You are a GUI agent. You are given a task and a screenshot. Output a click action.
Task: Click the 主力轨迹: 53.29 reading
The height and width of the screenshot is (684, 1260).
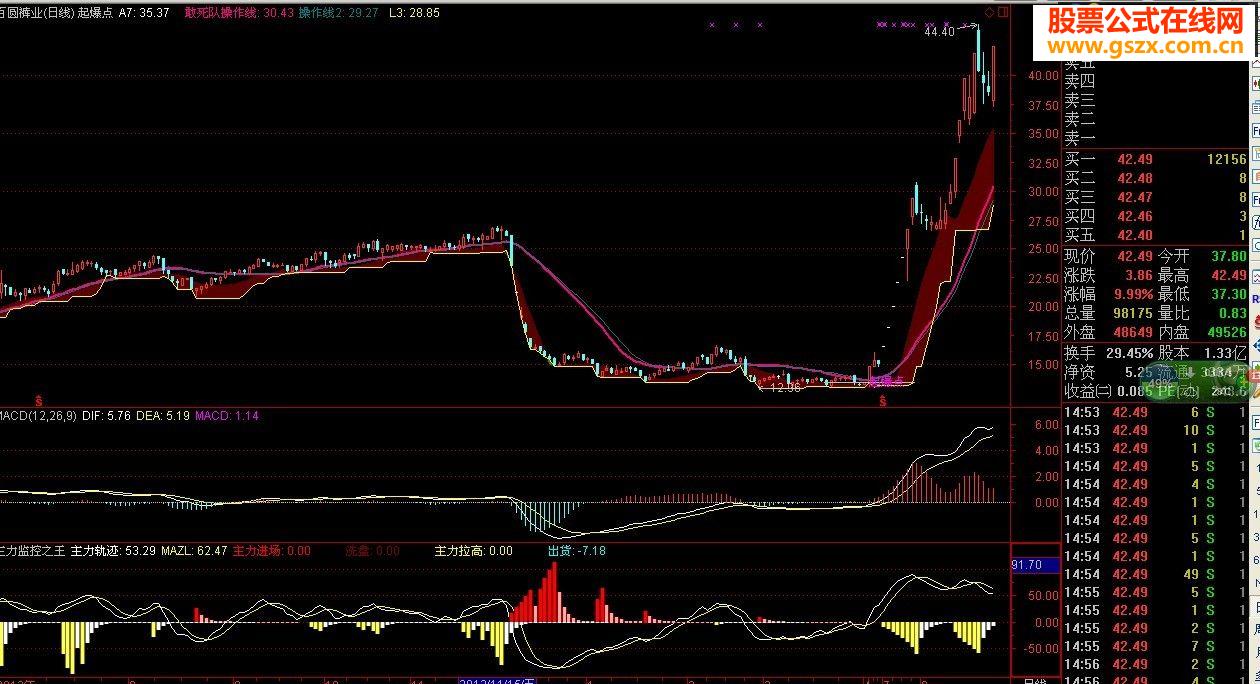point(113,551)
